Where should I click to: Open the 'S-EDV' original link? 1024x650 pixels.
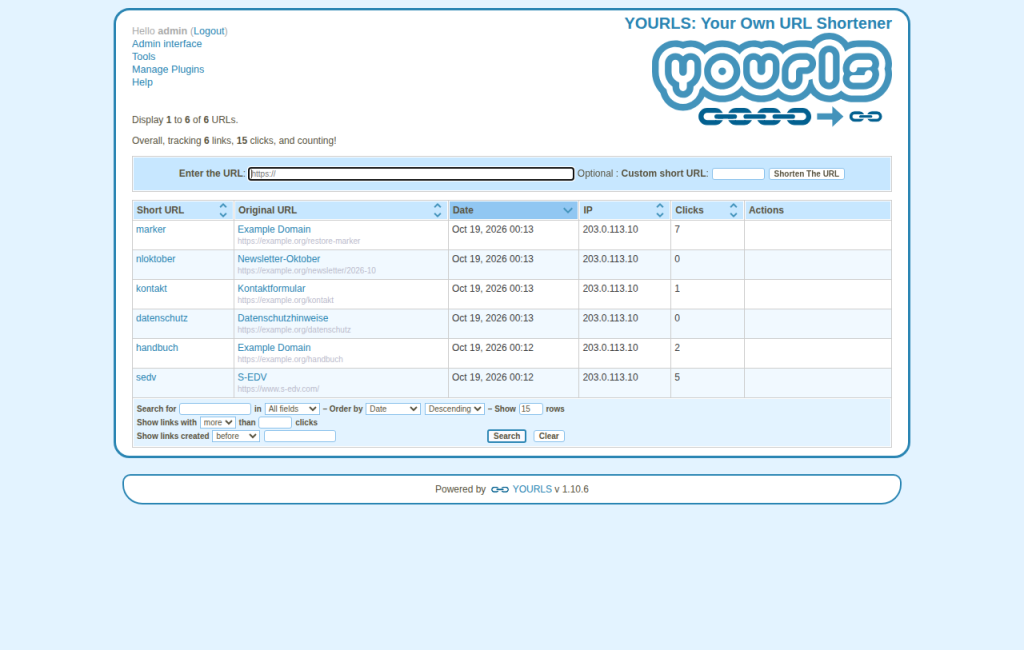tap(252, 378)
